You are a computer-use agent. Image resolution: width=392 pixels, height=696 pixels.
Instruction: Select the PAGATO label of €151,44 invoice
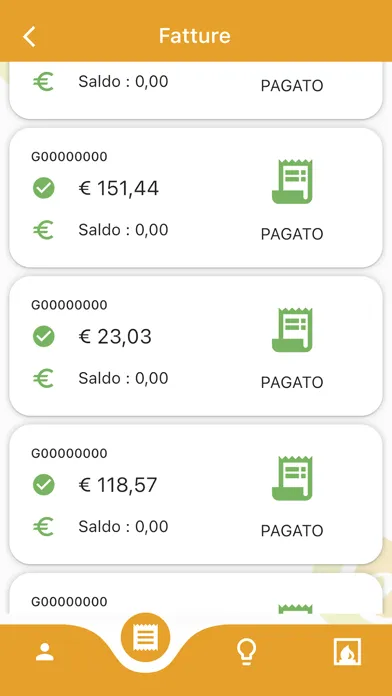pyautogui.click(x=292, y=234)
